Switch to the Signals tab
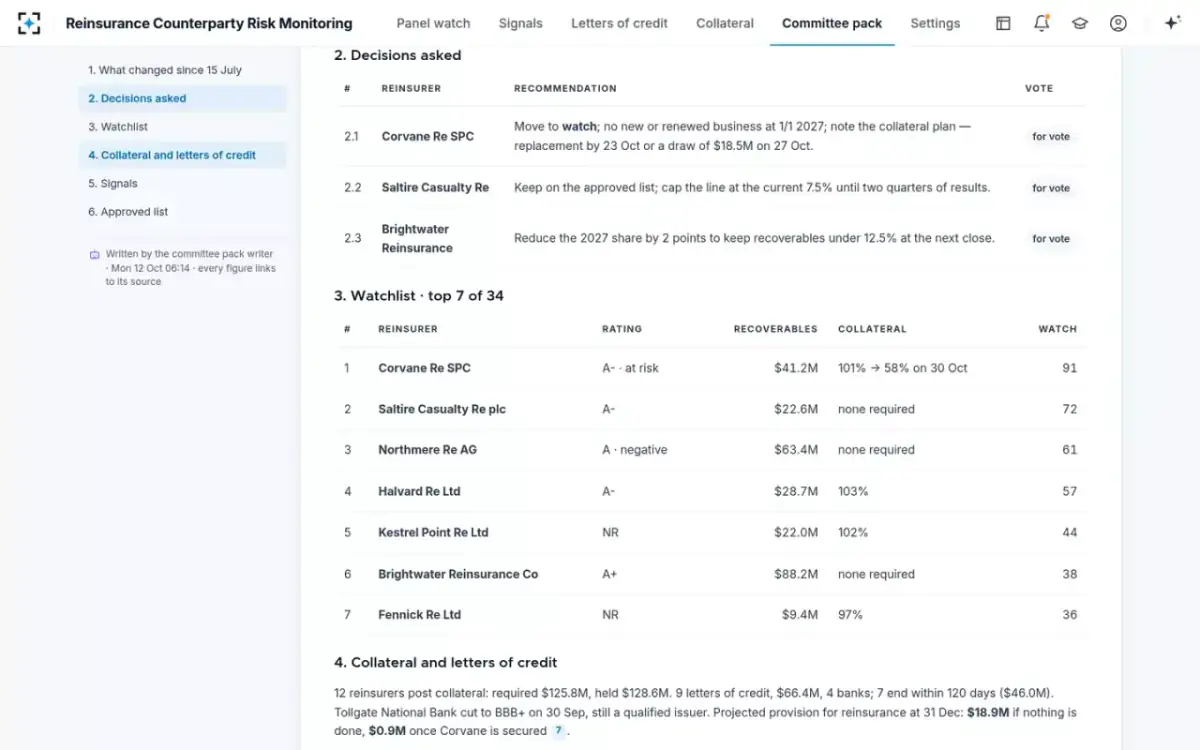Viewport: 1200px width, 750px height. 521,23
